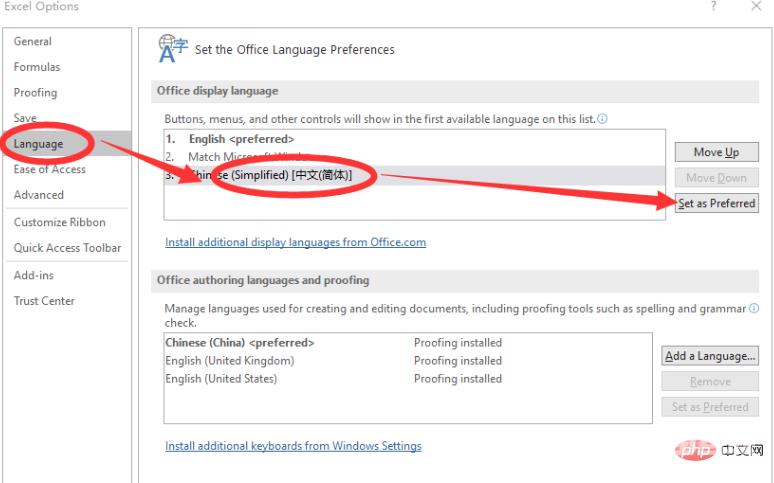The width and height of the screenshot is (774, 483).
Task: Select Quick Access Toolbar category
Action: [x=67, y=248]
